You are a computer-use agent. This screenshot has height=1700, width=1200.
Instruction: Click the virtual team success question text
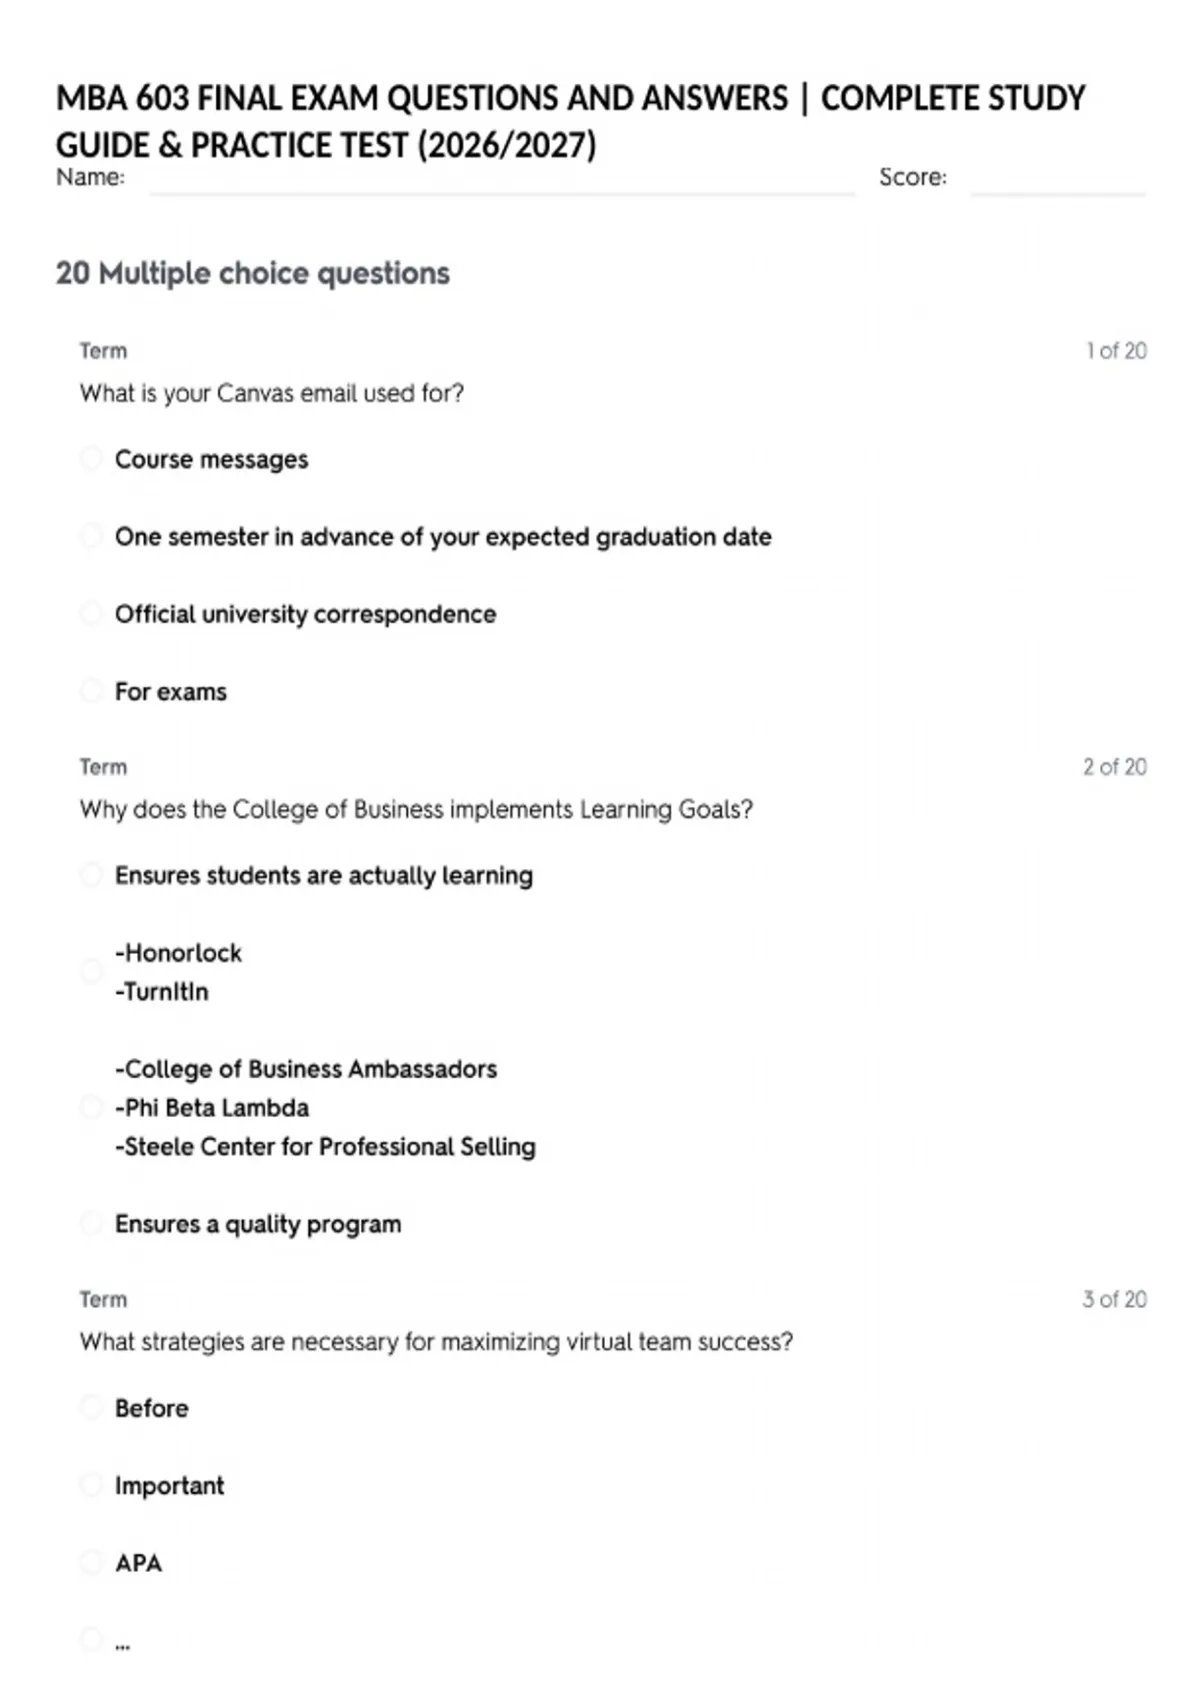tap(436, 1342)
